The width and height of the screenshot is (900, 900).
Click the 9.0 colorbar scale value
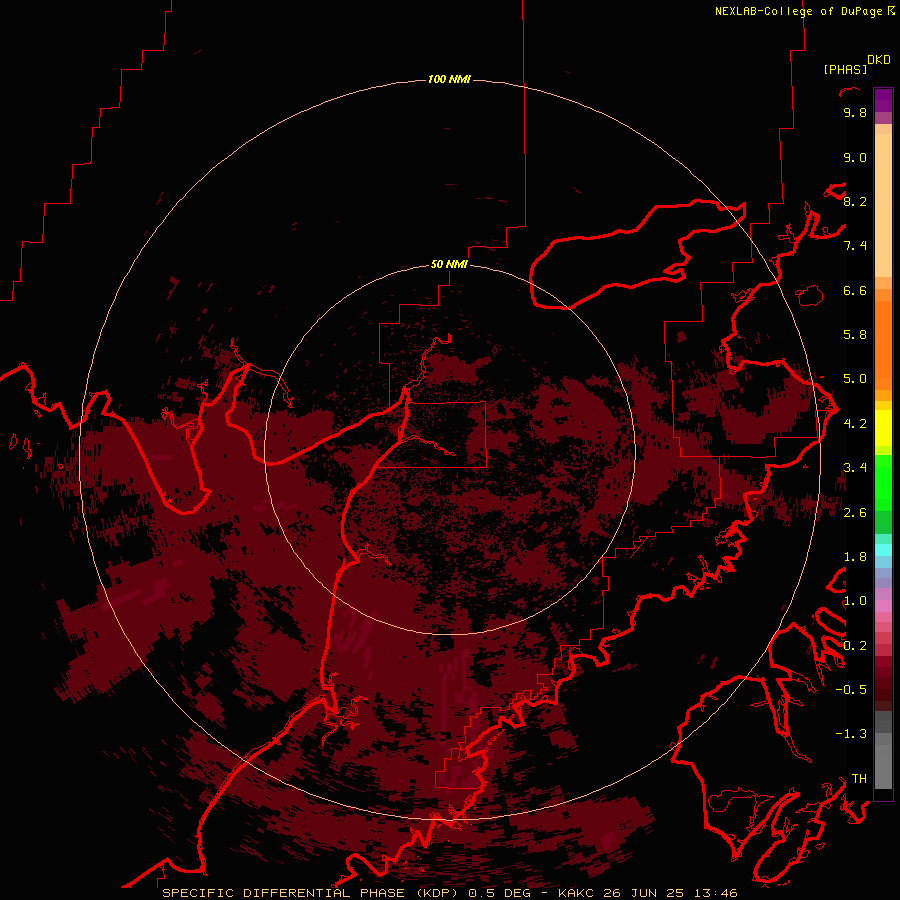[x=855, y=157]
